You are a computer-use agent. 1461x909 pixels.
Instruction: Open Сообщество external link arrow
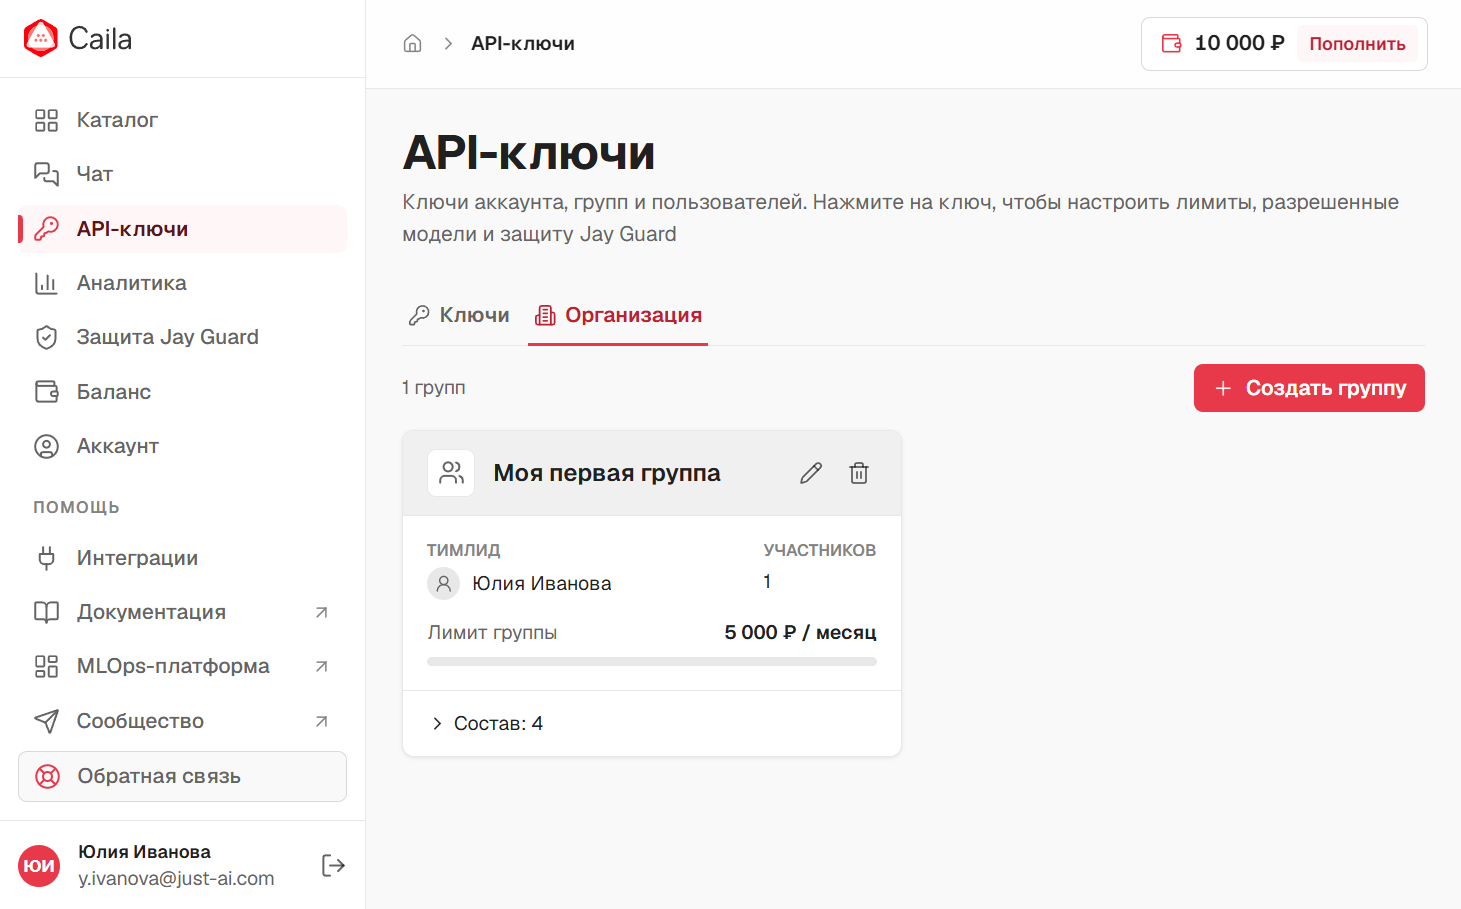(x=321, y=721)
